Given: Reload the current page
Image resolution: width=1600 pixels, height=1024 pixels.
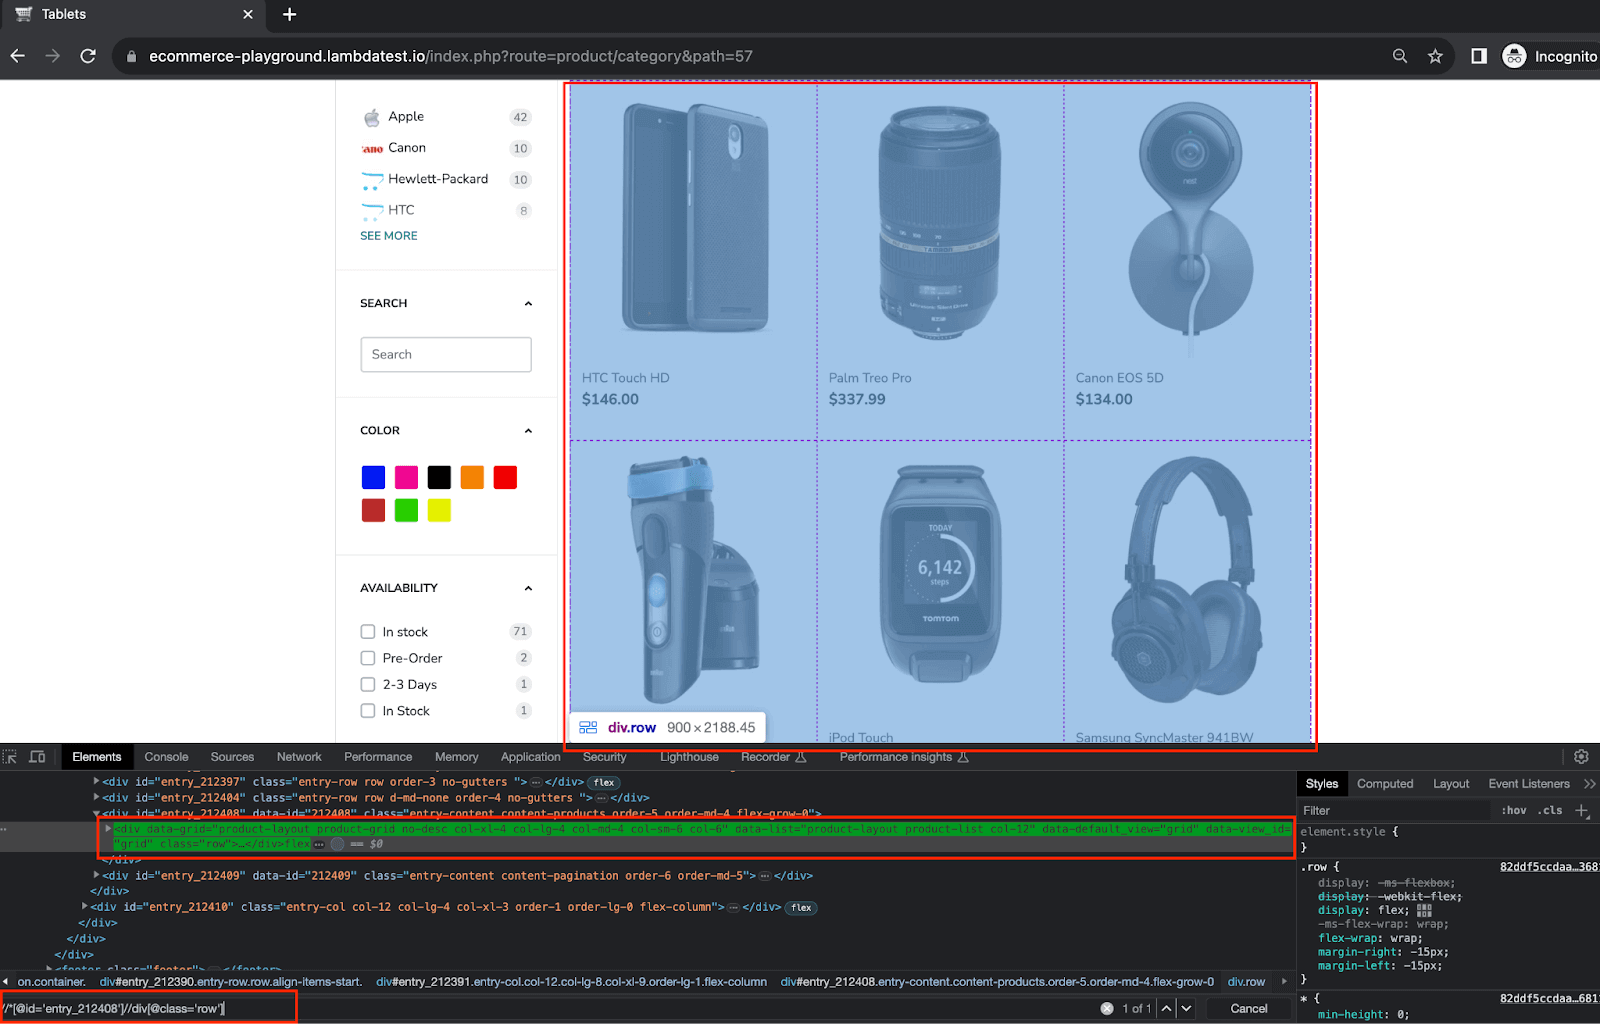Looking at the screenshot, I should [x=88, y=56].
